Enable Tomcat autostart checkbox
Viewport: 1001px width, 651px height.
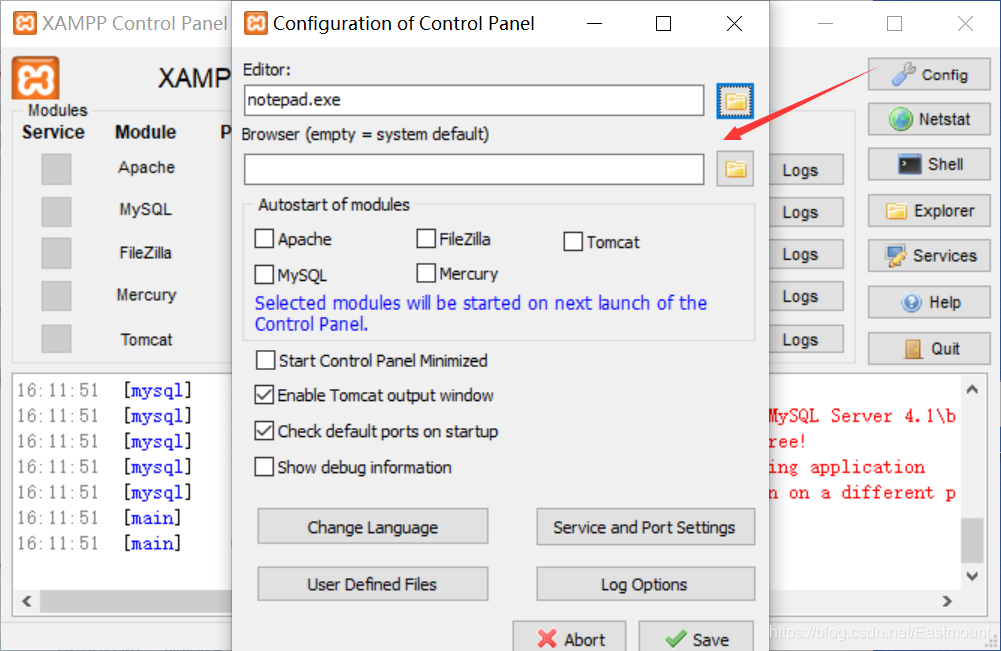tap(573, 242)
